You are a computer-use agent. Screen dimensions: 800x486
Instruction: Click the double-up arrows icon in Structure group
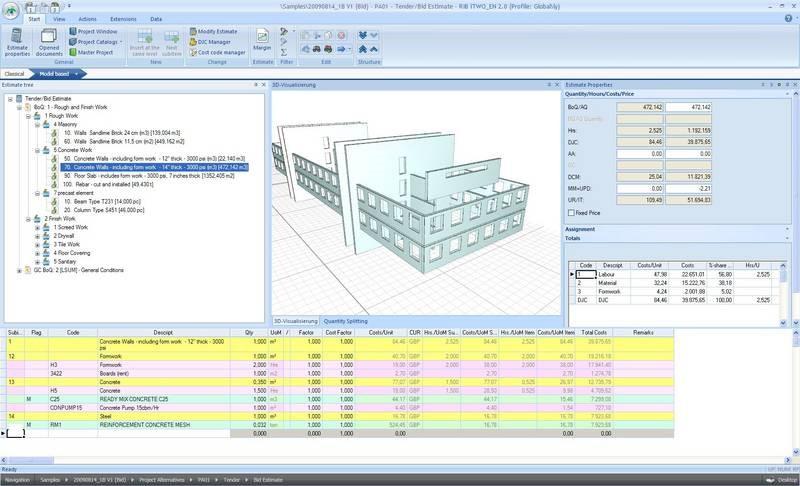363,49
